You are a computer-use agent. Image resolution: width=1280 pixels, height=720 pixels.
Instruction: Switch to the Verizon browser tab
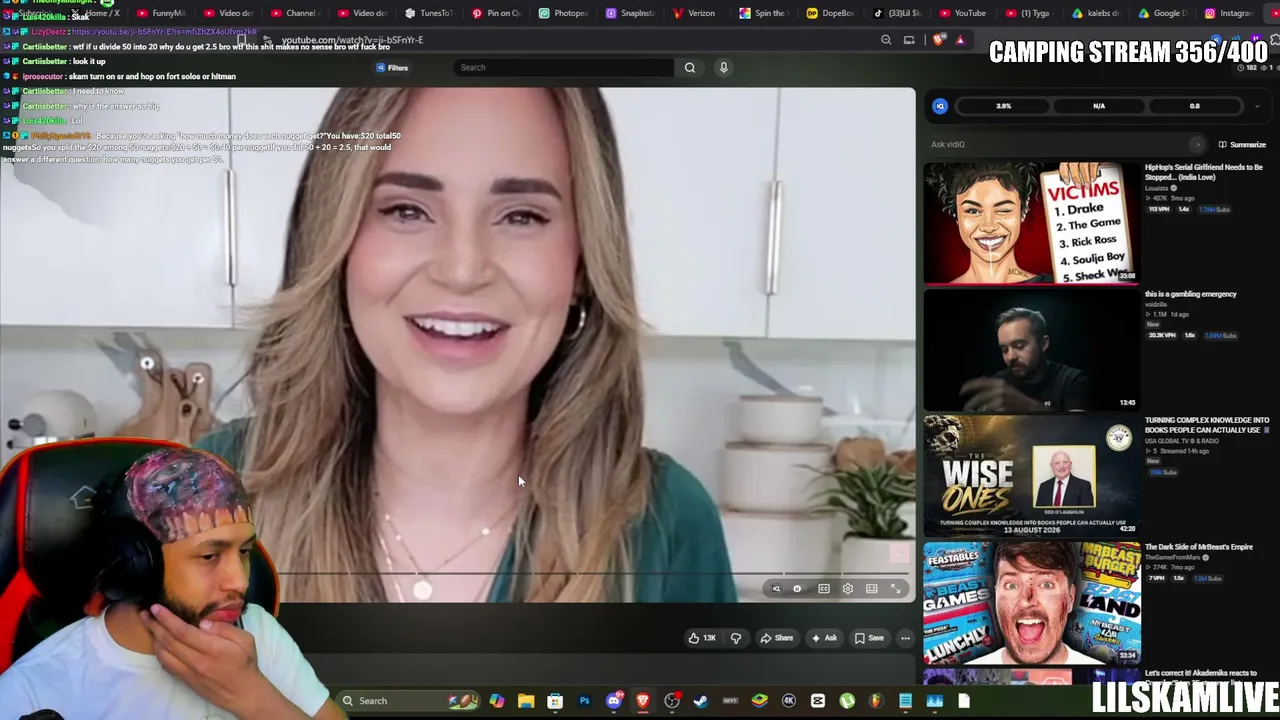tap(695, 13)
